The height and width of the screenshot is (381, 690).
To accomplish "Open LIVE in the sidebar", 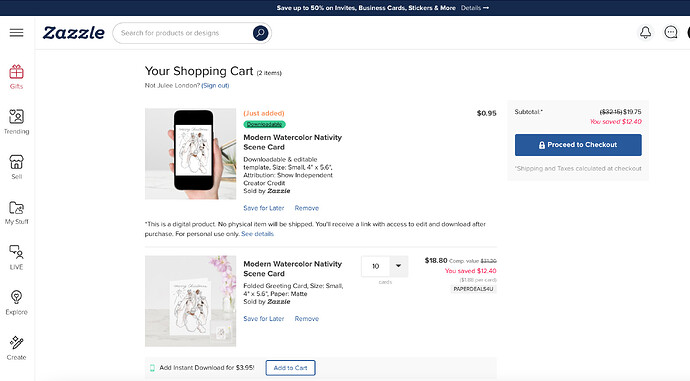I will point(16,258).
